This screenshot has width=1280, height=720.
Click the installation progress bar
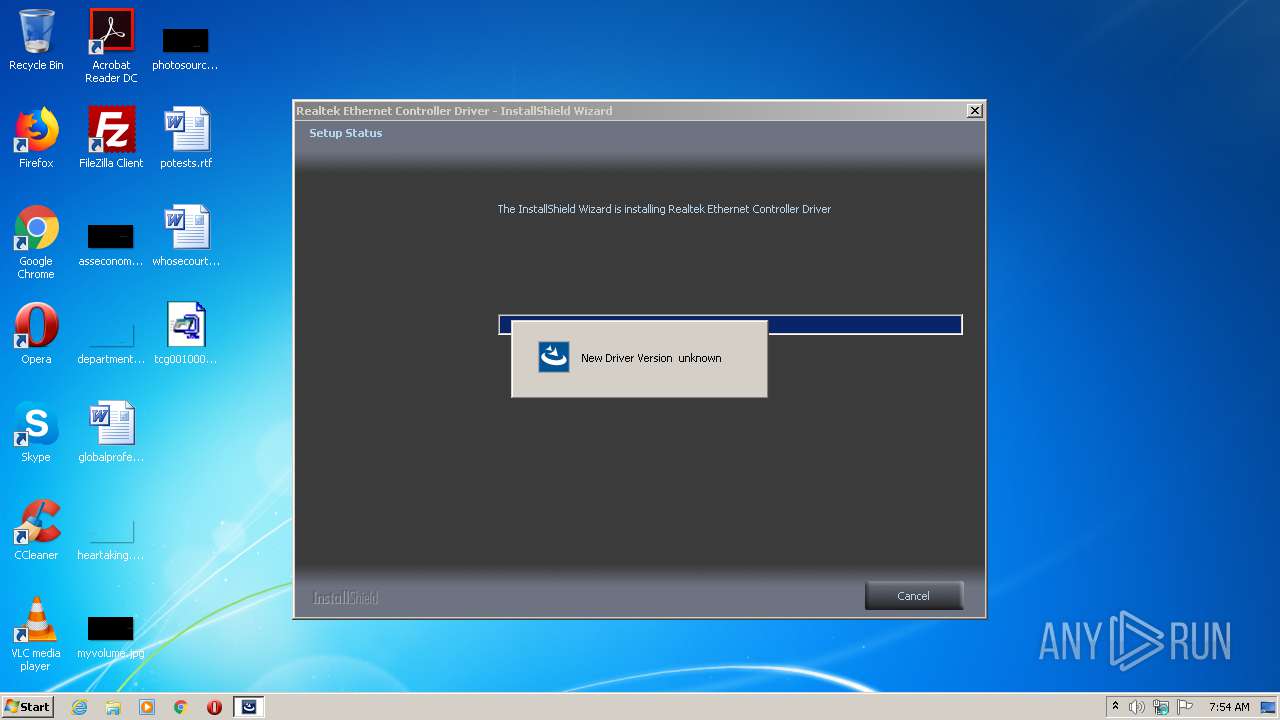pyautogui.click(x=730, y=324)
